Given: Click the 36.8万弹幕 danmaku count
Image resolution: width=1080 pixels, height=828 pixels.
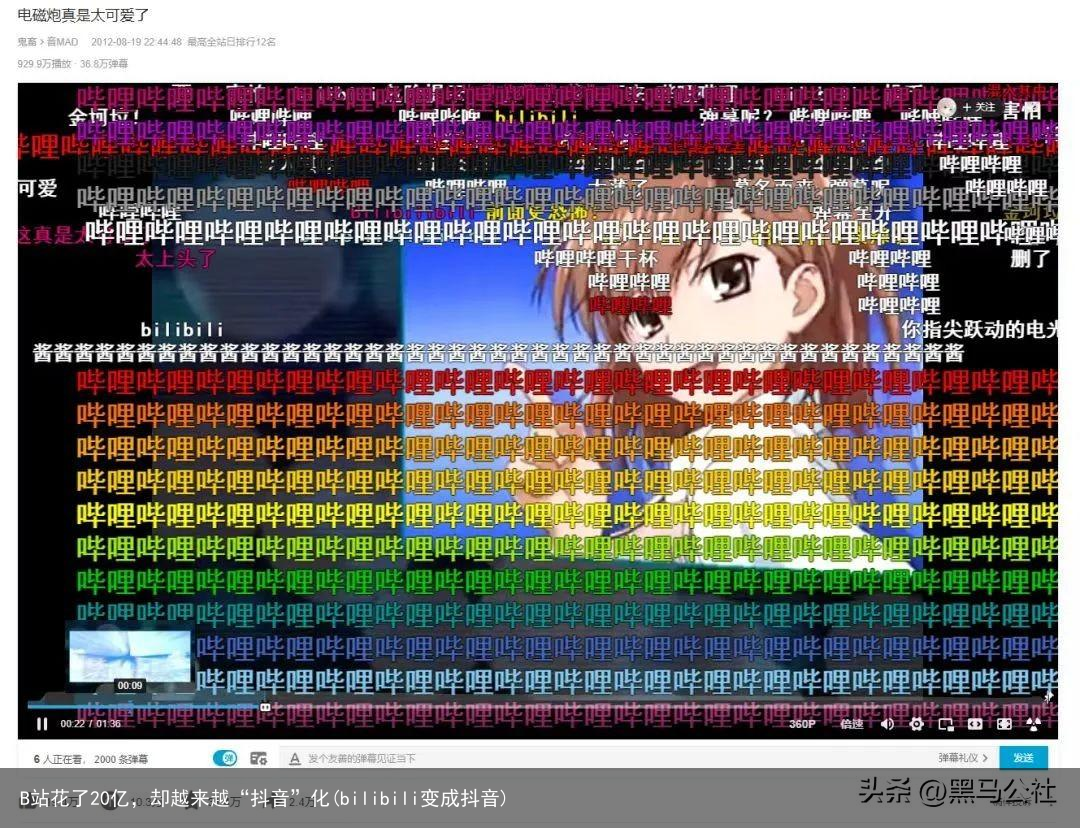Looking at the screenshot, I should click(104, 63).
